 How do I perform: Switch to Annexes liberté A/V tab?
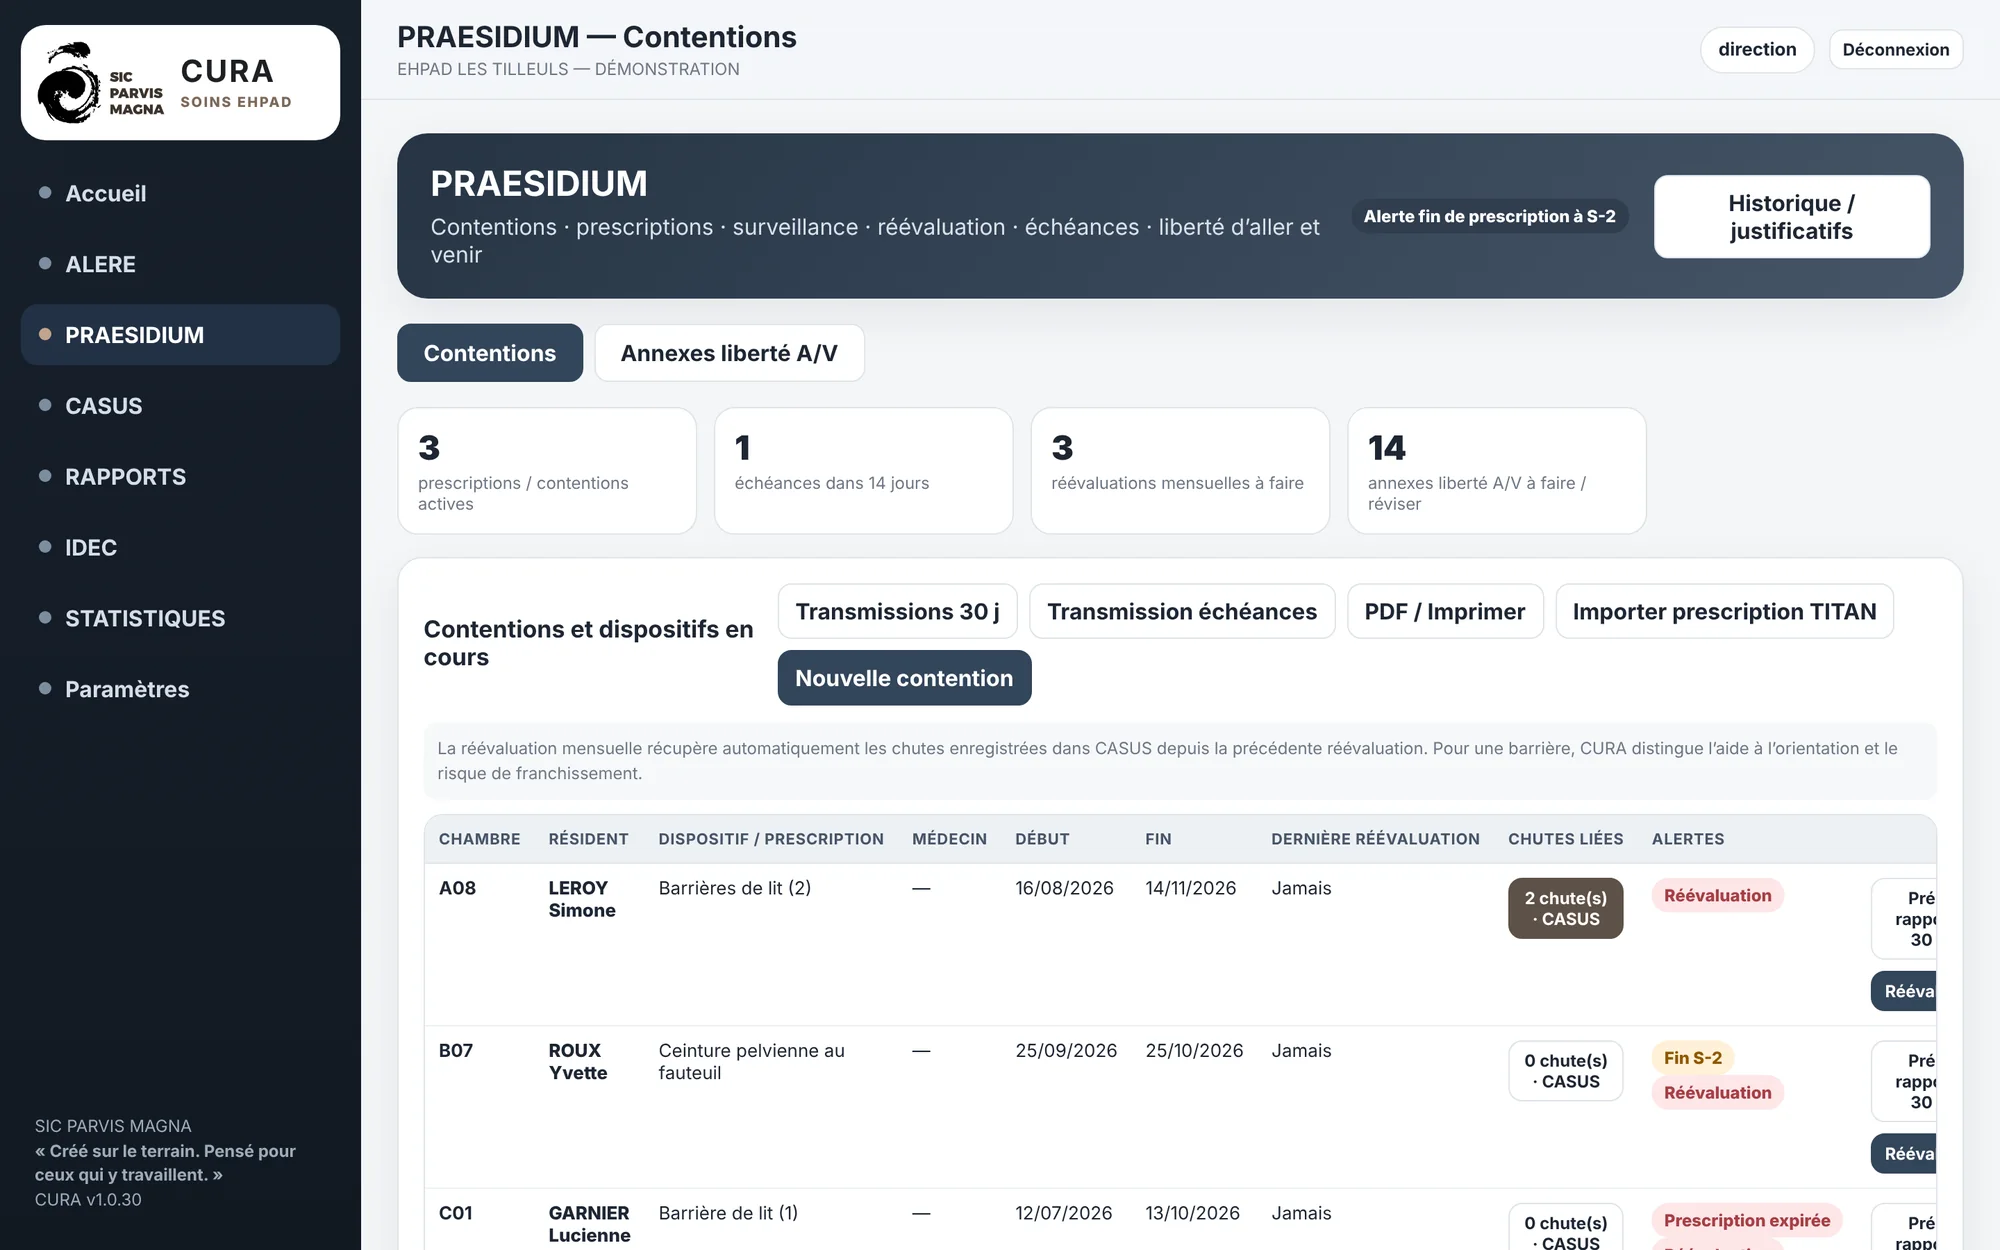click(729, 353)
